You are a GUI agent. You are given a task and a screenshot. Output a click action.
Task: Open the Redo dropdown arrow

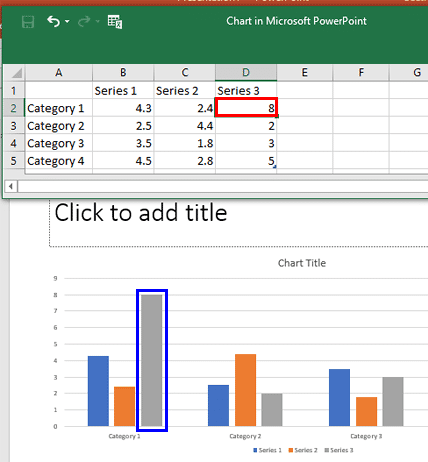click(x=97, y=21)
